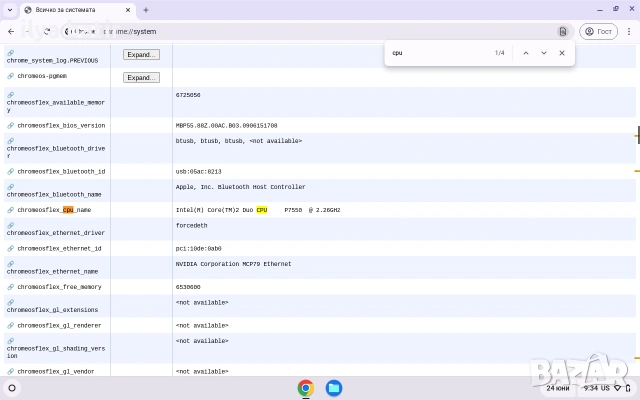Close the find bar

(x=562, y=53)
